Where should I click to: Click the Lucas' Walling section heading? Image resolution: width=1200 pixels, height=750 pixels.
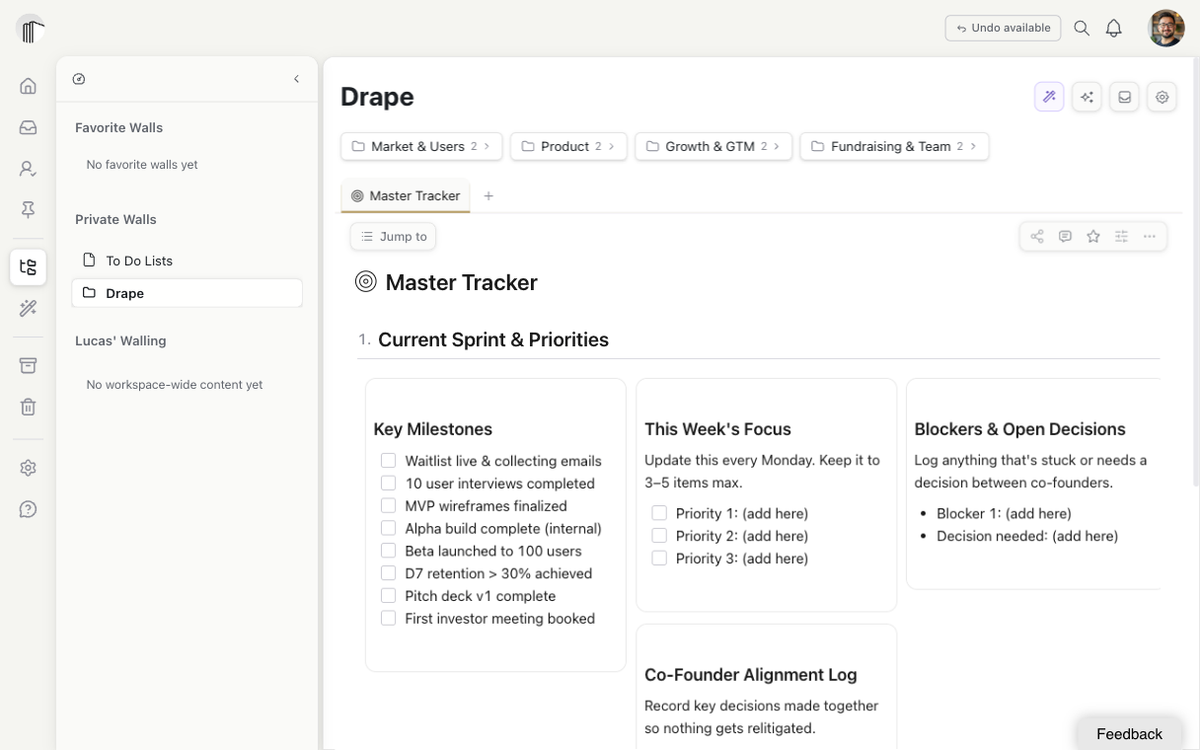click(121, 341)
